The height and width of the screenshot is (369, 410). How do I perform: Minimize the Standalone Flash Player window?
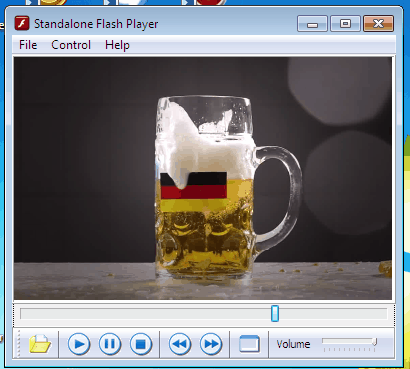[x=312, y=24]
